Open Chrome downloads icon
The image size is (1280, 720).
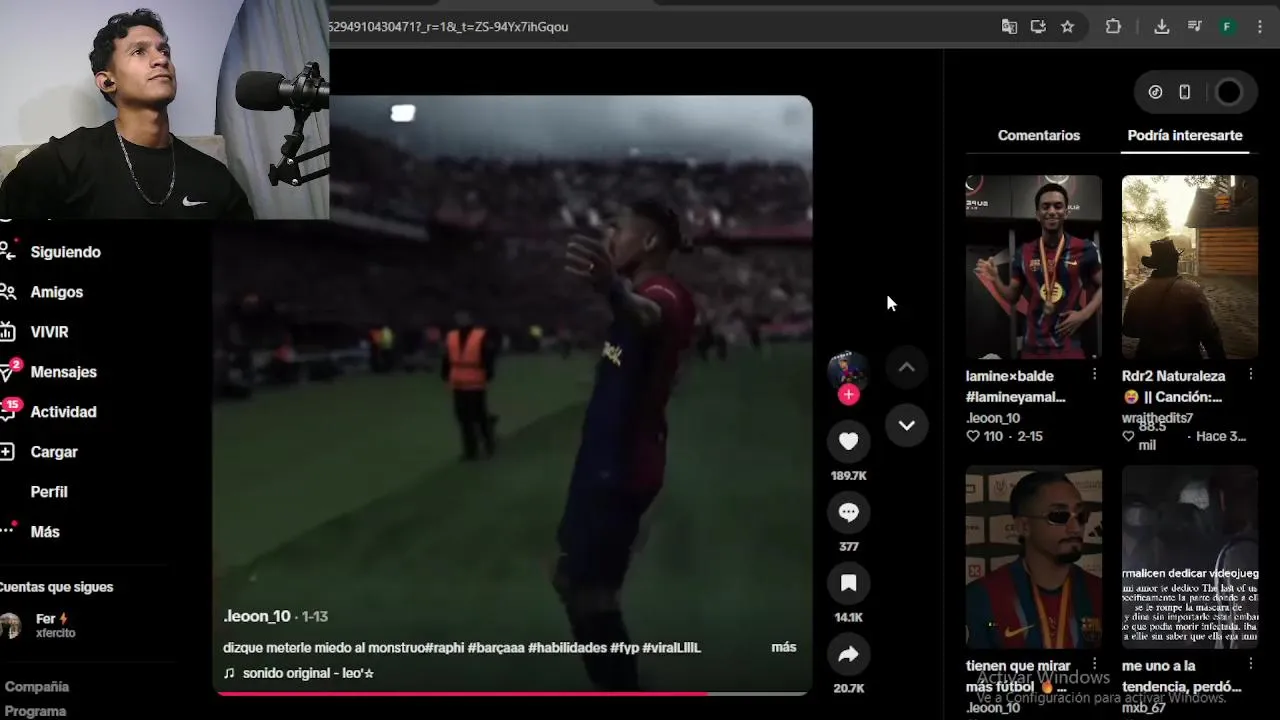(1161, 27)
